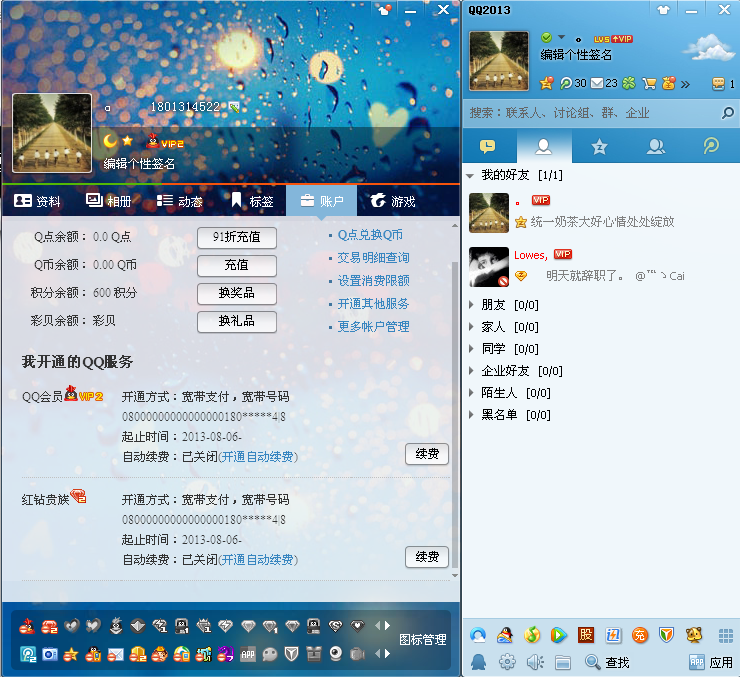Launch QQ Game penguin icon in app bar
Image resolution: width=740 pixels, height=677 pixels.
(x=505, y=635)
